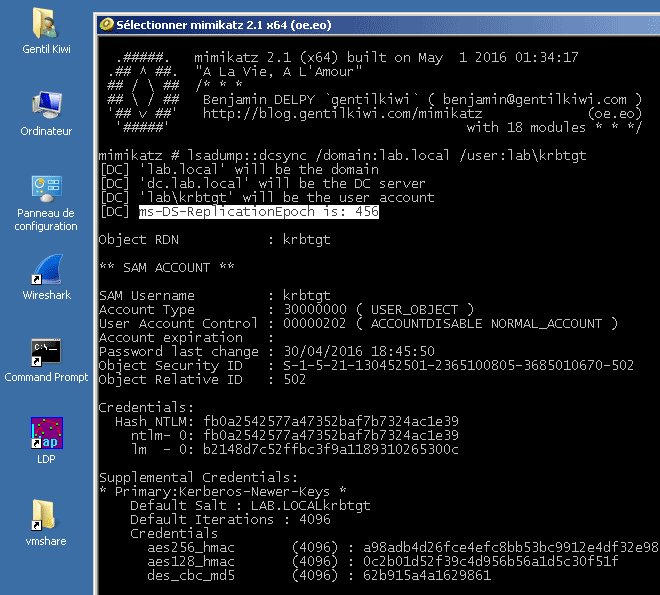
Task: Click the mimikatz window title text
Action: 224,25
